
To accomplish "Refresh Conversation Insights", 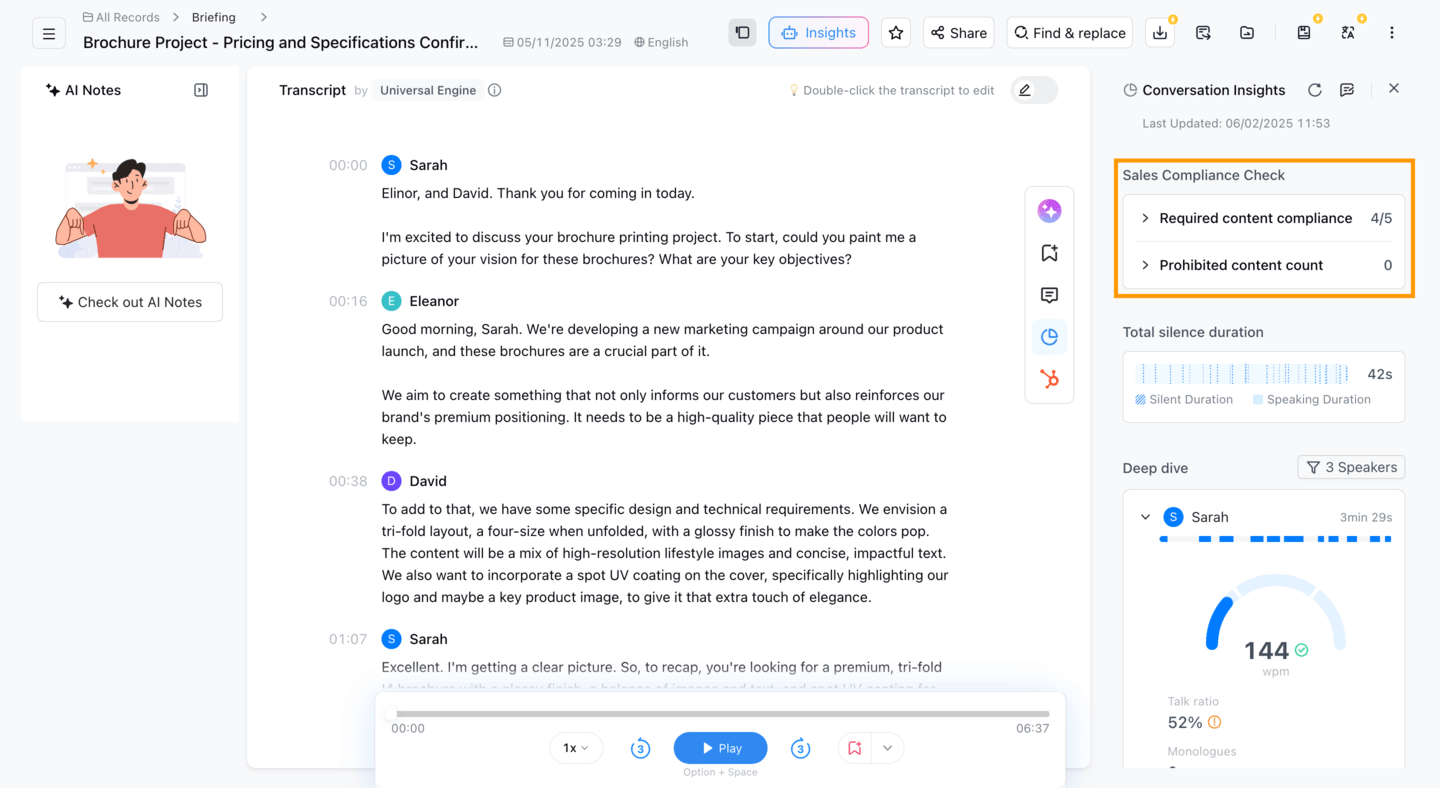I will [1315, 90].
